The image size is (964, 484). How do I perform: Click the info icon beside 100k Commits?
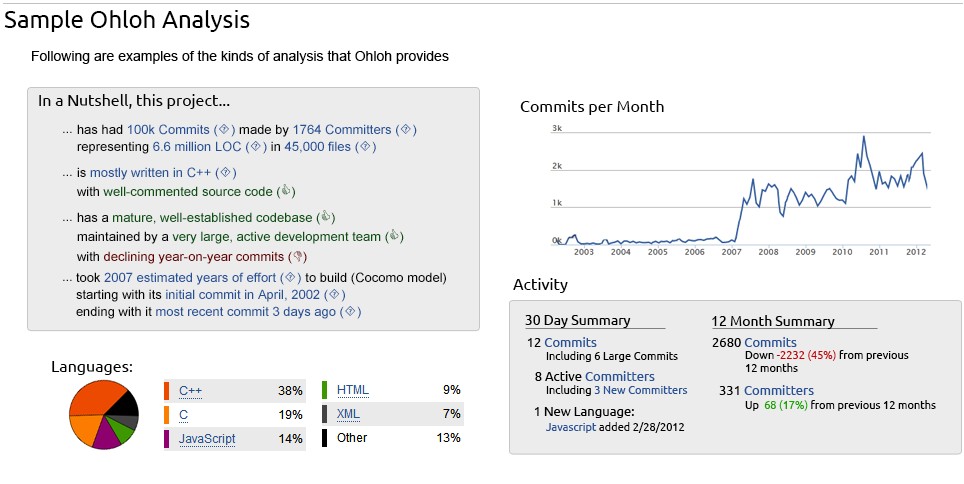pyautogui.click(x=225, y=130)
